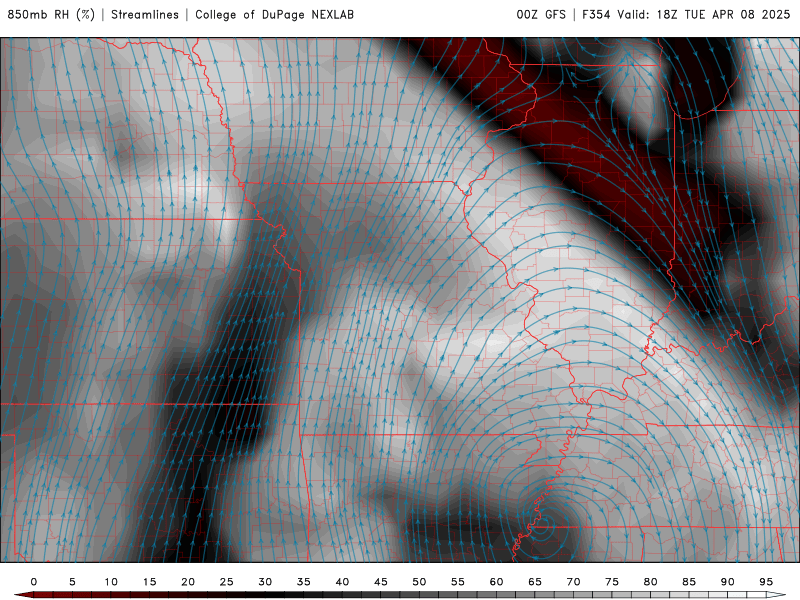Click the colorbar label '70'

pos(573,582)
